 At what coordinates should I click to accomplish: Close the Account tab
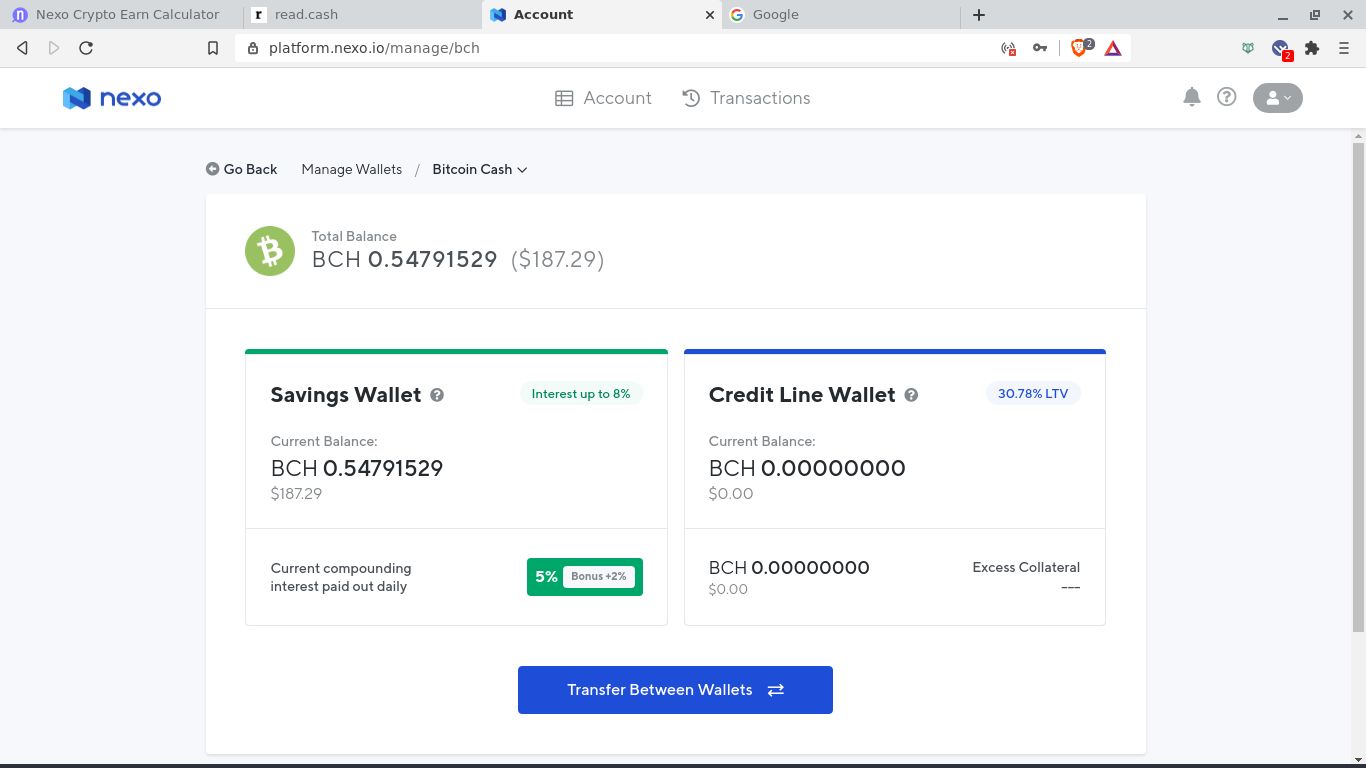tap(710, 15)
